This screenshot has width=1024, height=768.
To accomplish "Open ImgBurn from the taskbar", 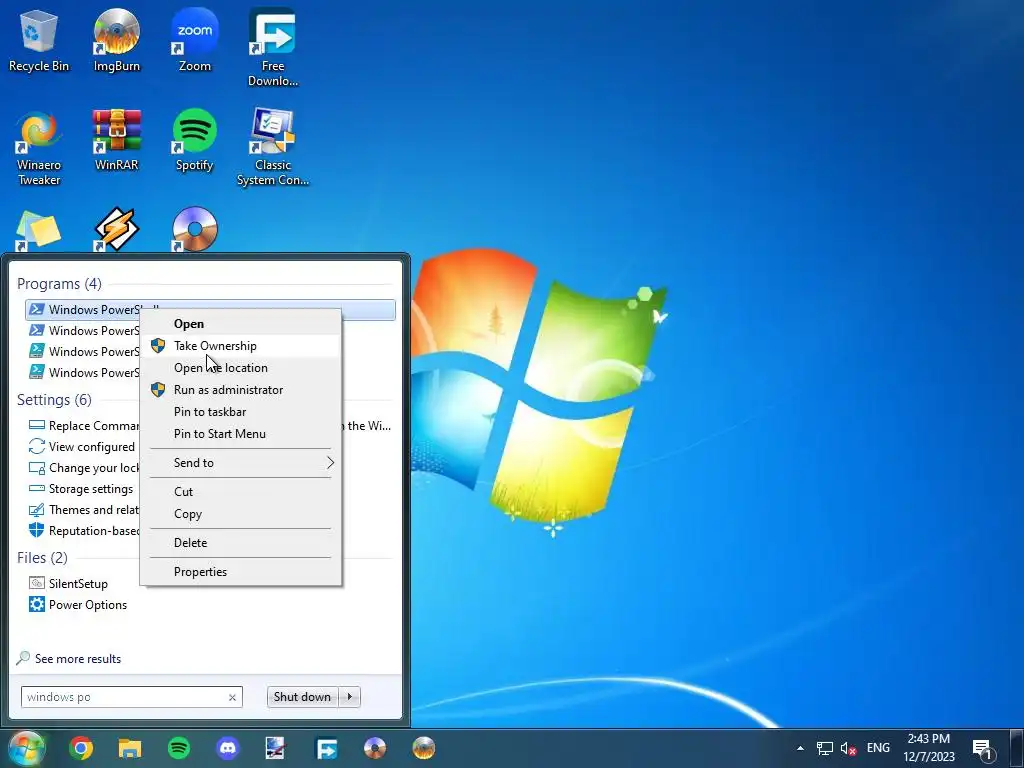I will pyautogui.click(x=424, y=748).
